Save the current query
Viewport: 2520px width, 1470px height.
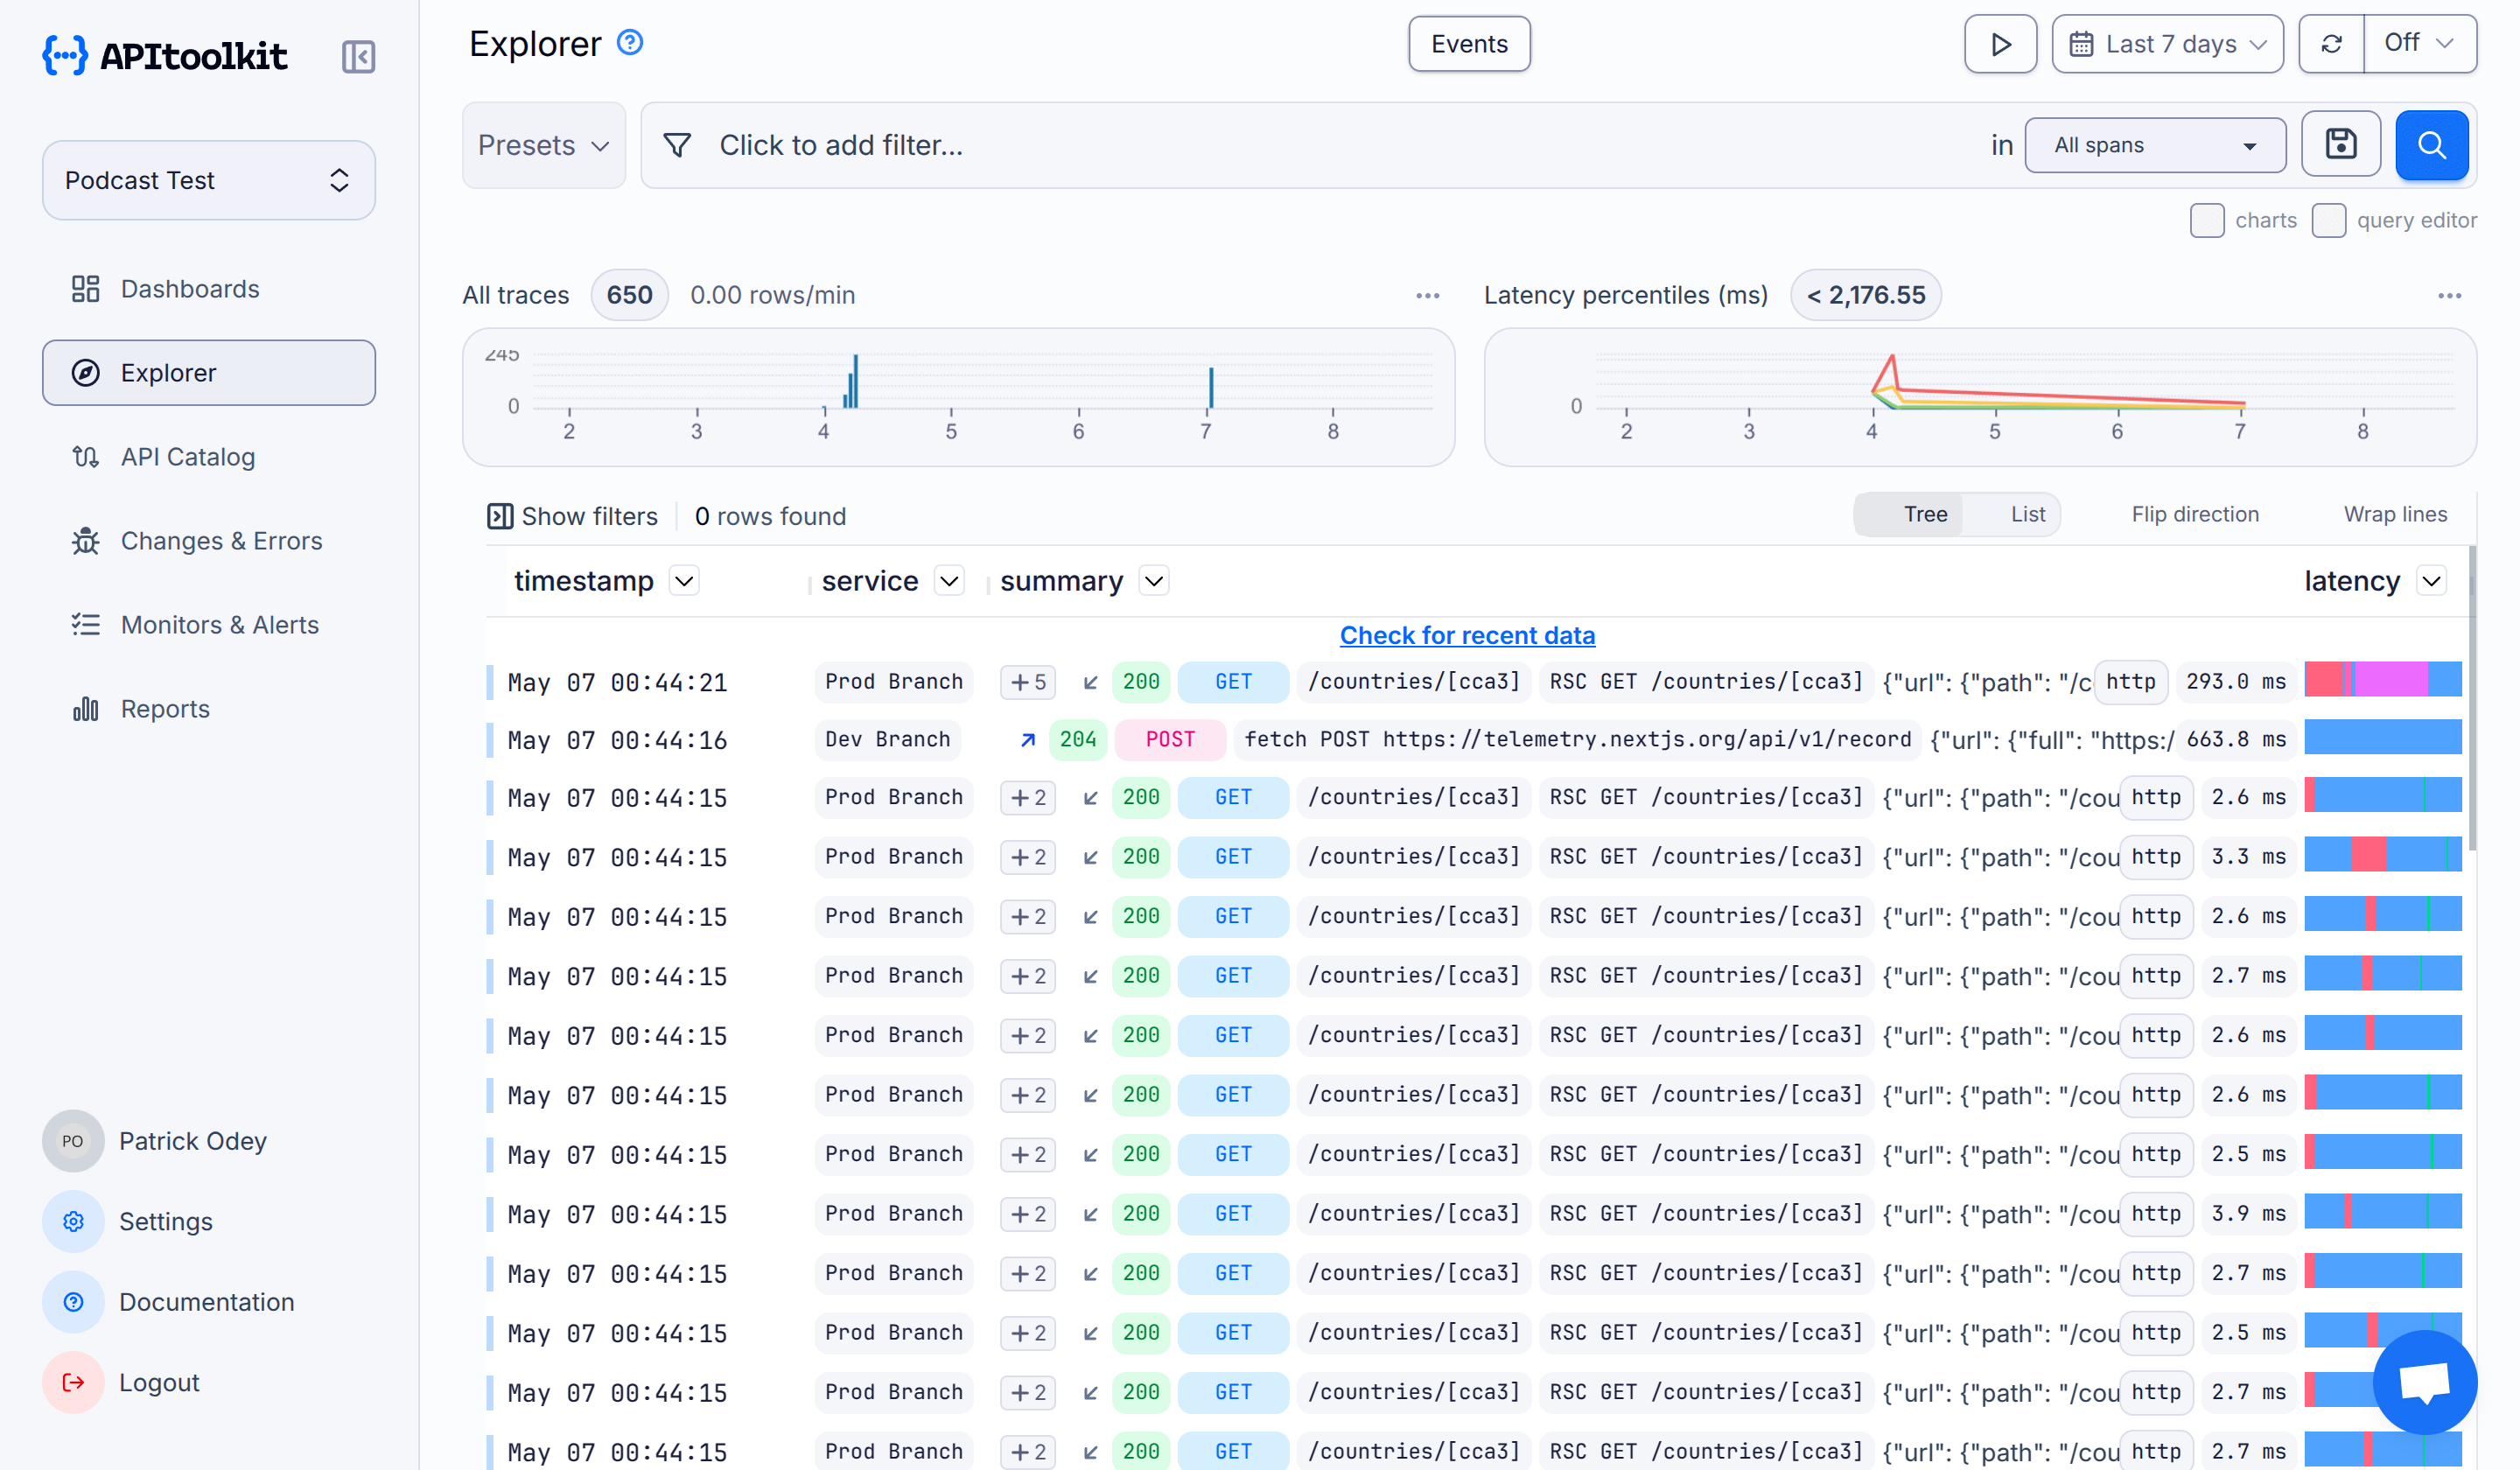pyautogui.click(x=2341, y=144)
